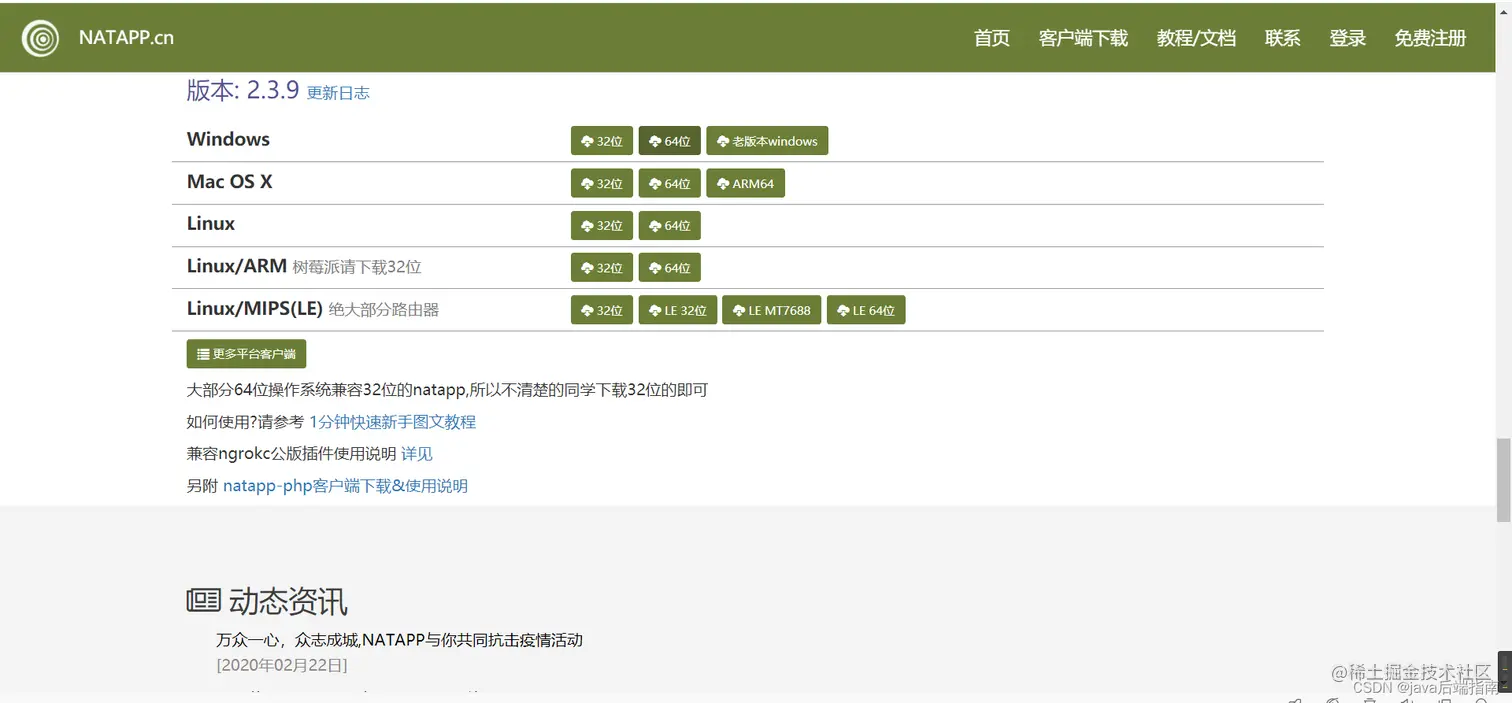
Task: Download the LE MT7688 client
Action: pyautogui.click(x=772, y=310)
